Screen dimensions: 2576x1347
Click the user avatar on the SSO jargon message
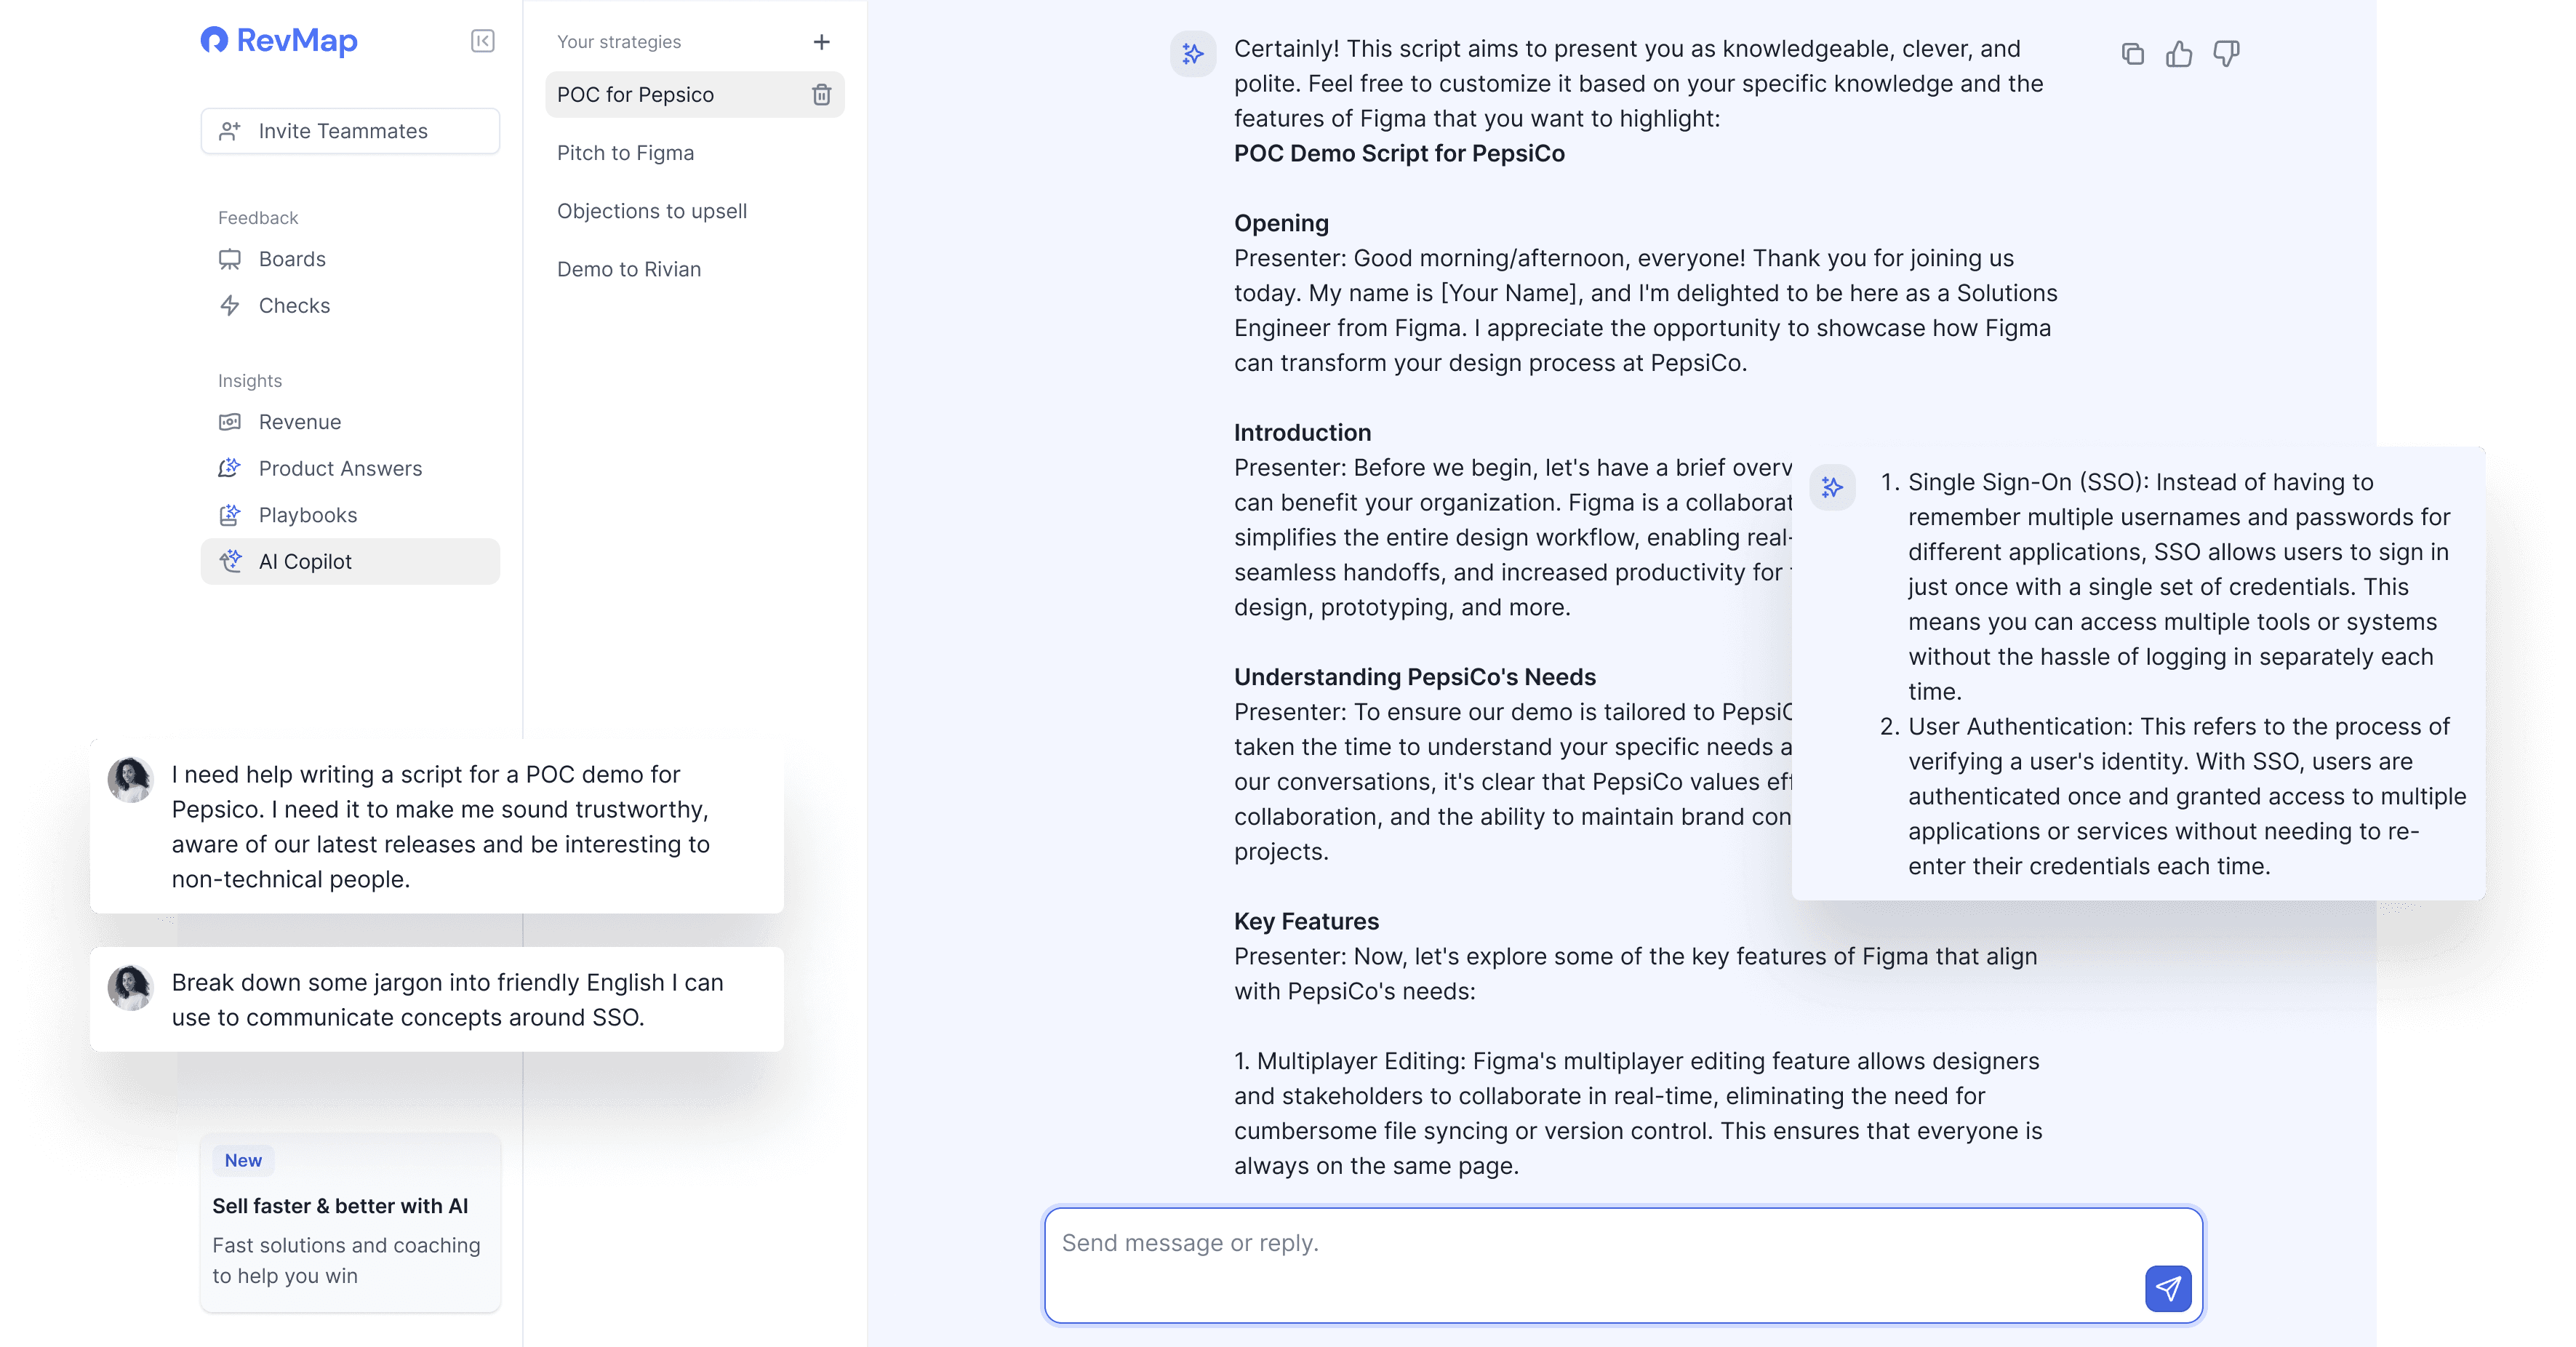click(130, 988)
